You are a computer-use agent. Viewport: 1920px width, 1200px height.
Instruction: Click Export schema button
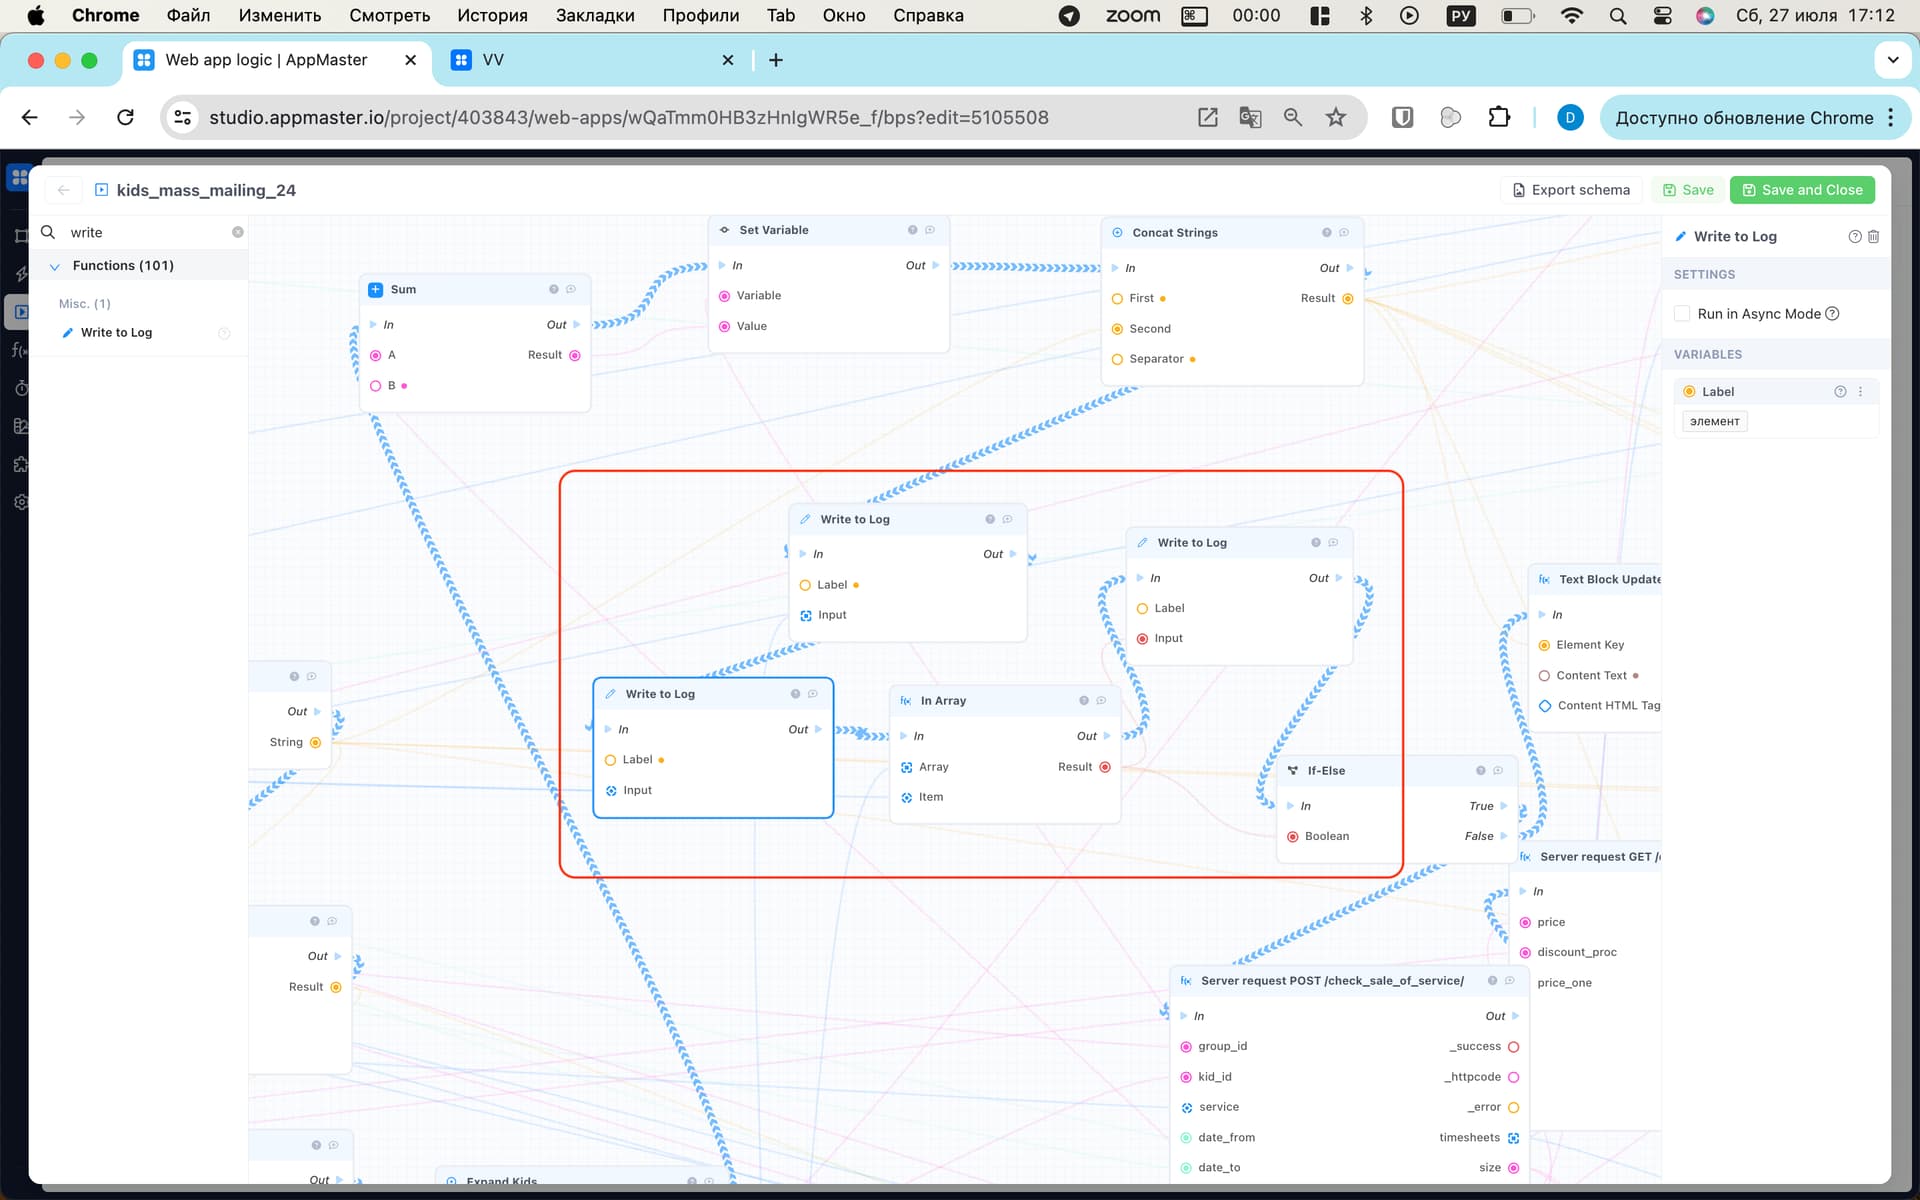pyautogui.click(x=1571, y=190)
